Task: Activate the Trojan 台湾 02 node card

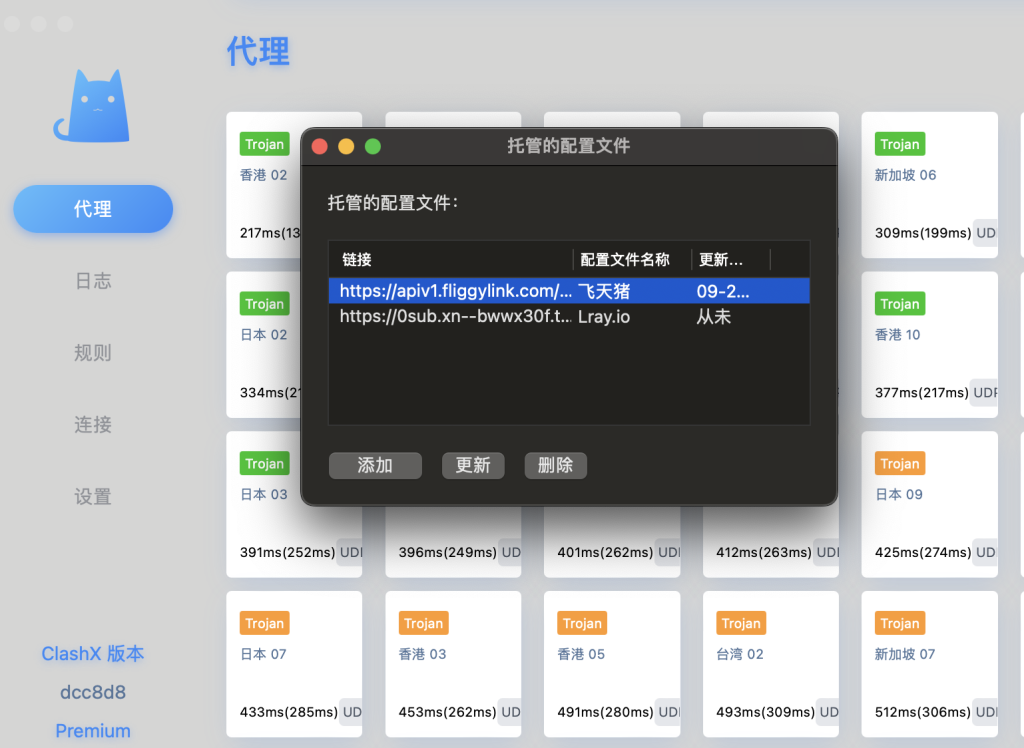Action: [x=769, y=663]
